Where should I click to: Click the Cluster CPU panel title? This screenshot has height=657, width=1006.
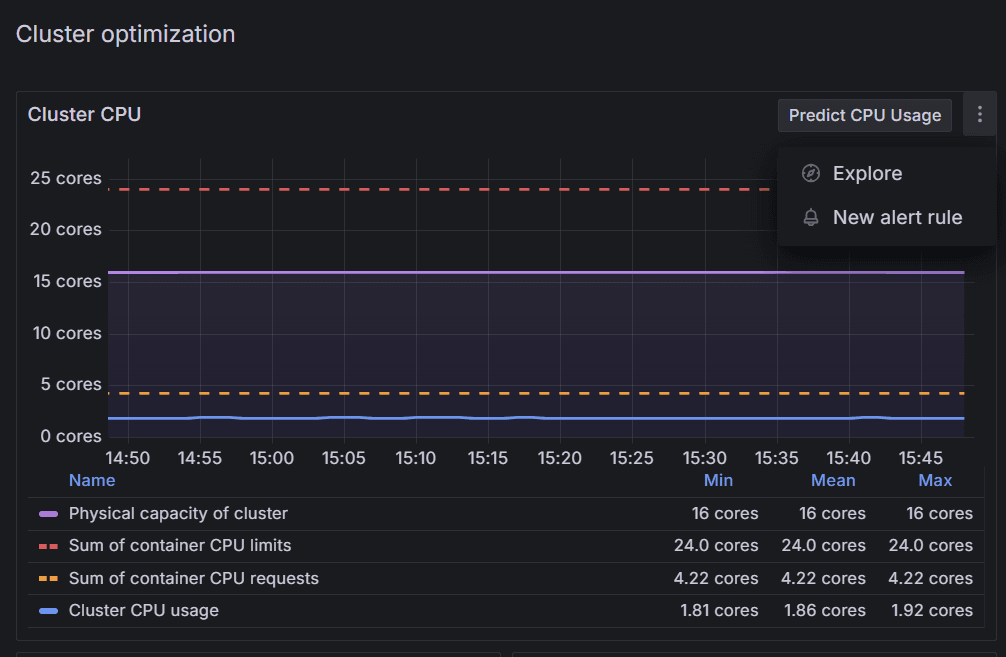point(84,114)
